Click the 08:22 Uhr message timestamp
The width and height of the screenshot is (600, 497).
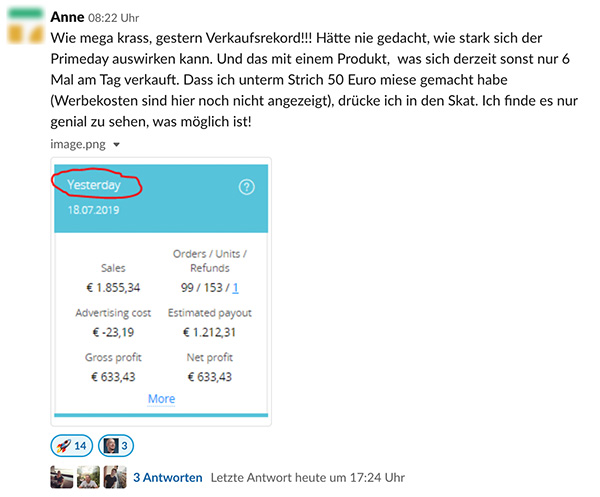(x=114, y=18)
